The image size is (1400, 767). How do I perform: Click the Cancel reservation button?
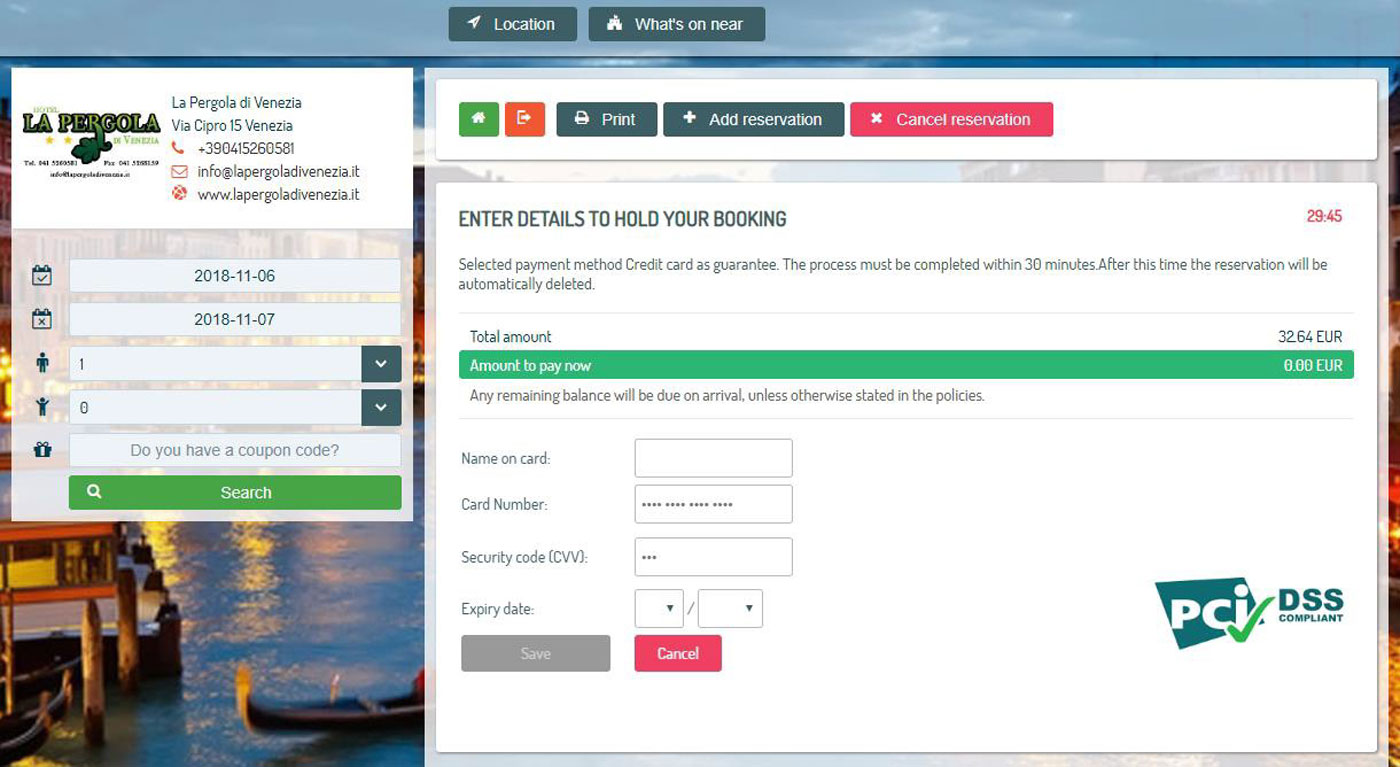pos(952,119)
